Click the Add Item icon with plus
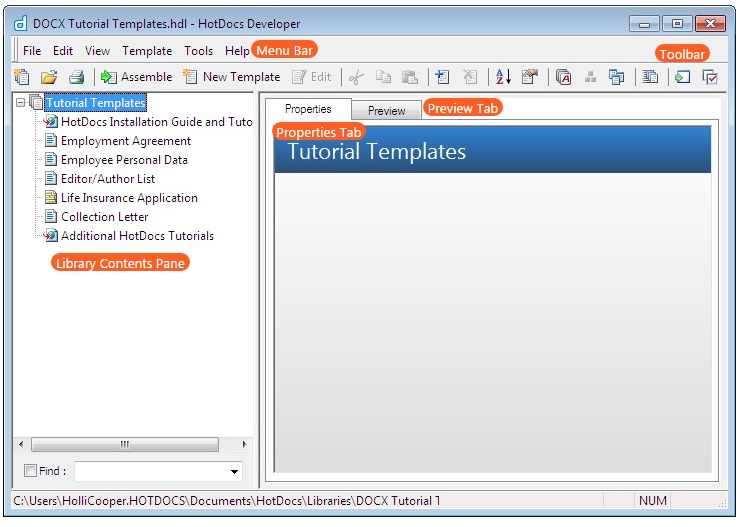The height and width of the screenshot is (527, 741). click(x=442, y=77)
